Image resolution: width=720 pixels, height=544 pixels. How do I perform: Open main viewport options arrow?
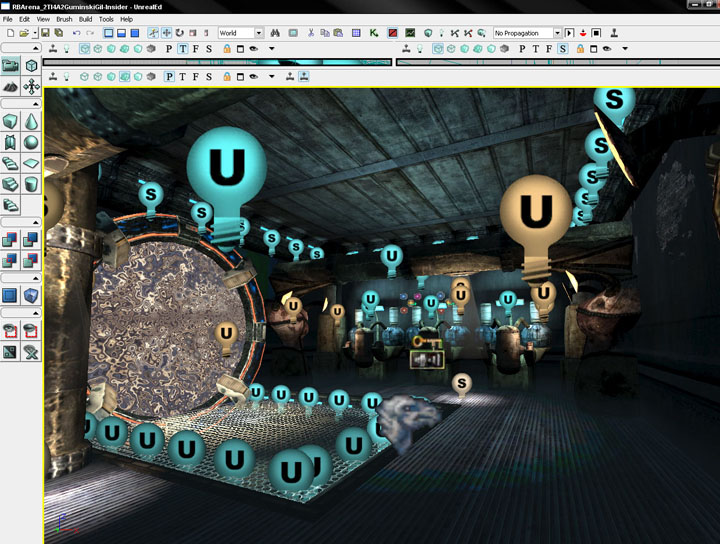tap(272, 77)
